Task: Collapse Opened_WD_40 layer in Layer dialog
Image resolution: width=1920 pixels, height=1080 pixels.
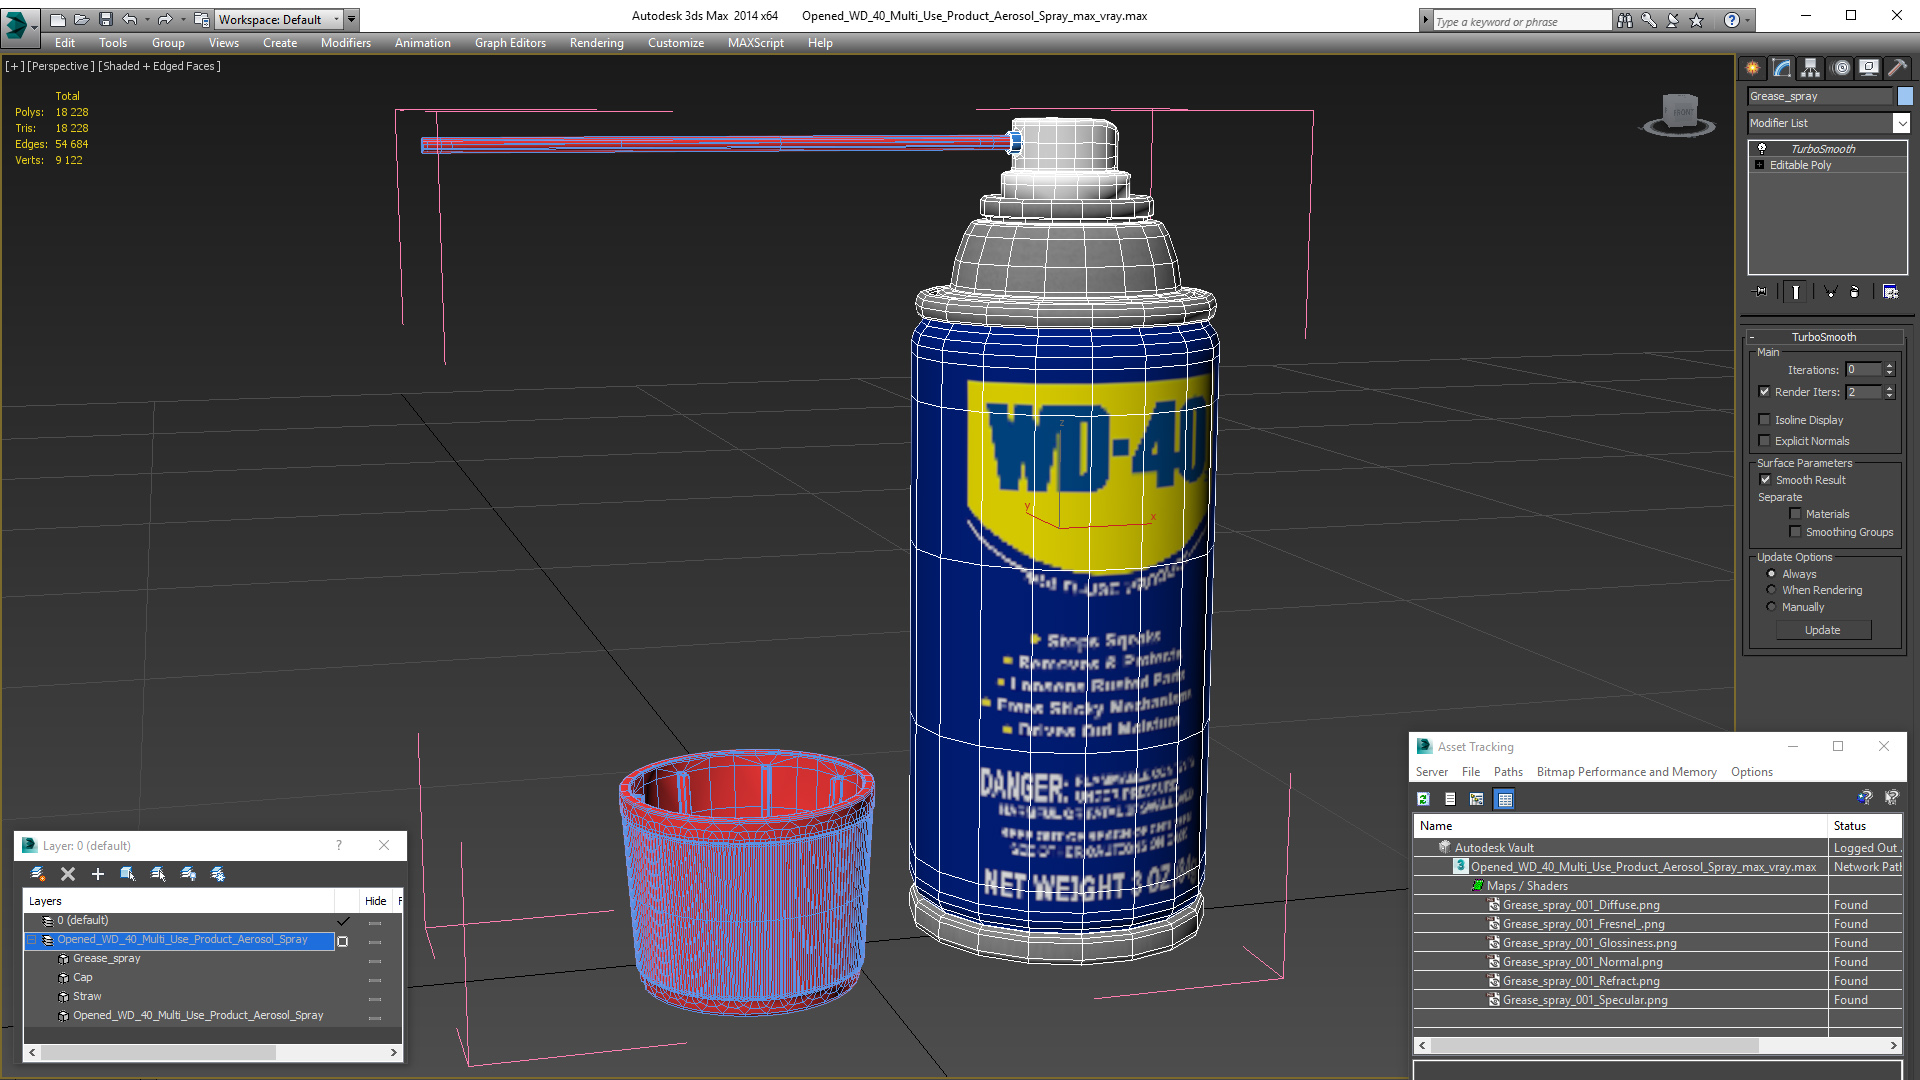Action: tap(32, 940)
